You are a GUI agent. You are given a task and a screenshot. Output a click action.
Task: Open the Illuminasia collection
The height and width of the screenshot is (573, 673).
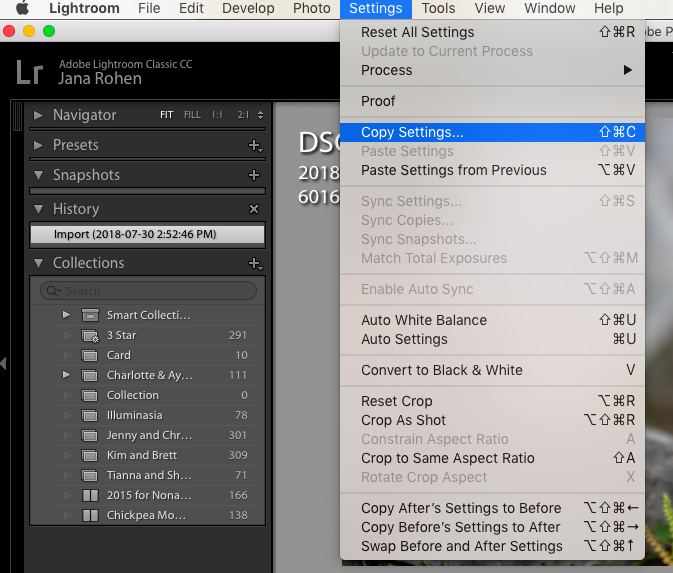134,415
